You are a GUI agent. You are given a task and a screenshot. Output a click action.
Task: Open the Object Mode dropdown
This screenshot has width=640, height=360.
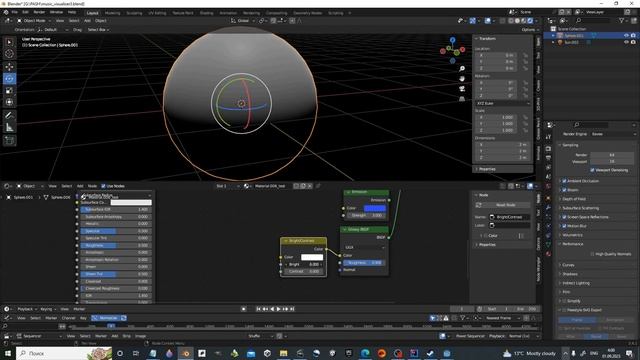[33, 20]
